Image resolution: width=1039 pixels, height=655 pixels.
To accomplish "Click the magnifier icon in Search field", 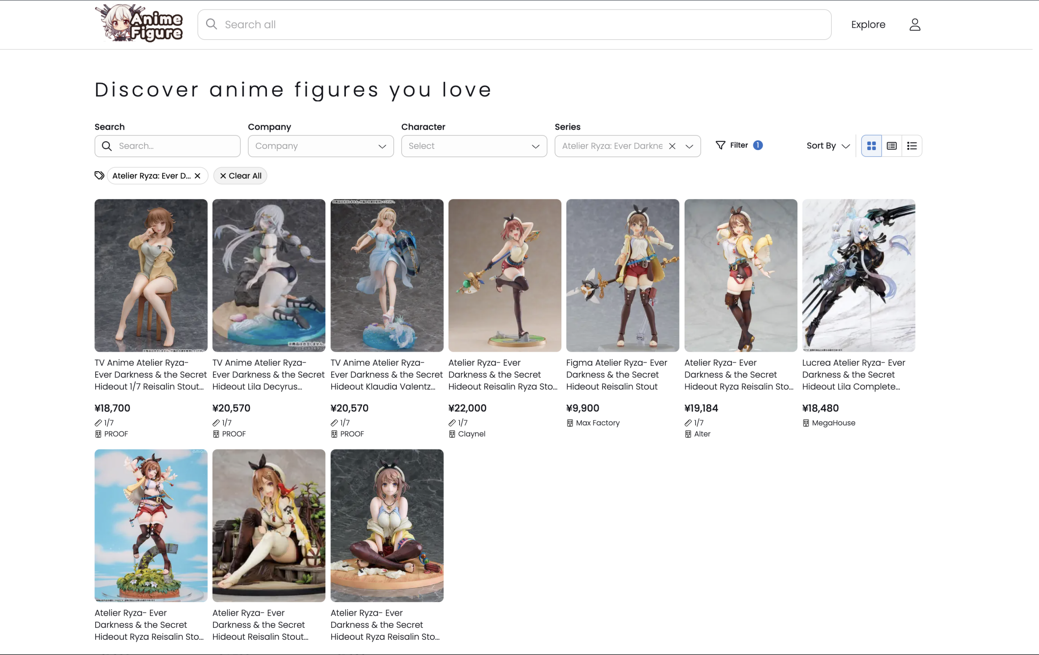I will [x=107, y=146].
